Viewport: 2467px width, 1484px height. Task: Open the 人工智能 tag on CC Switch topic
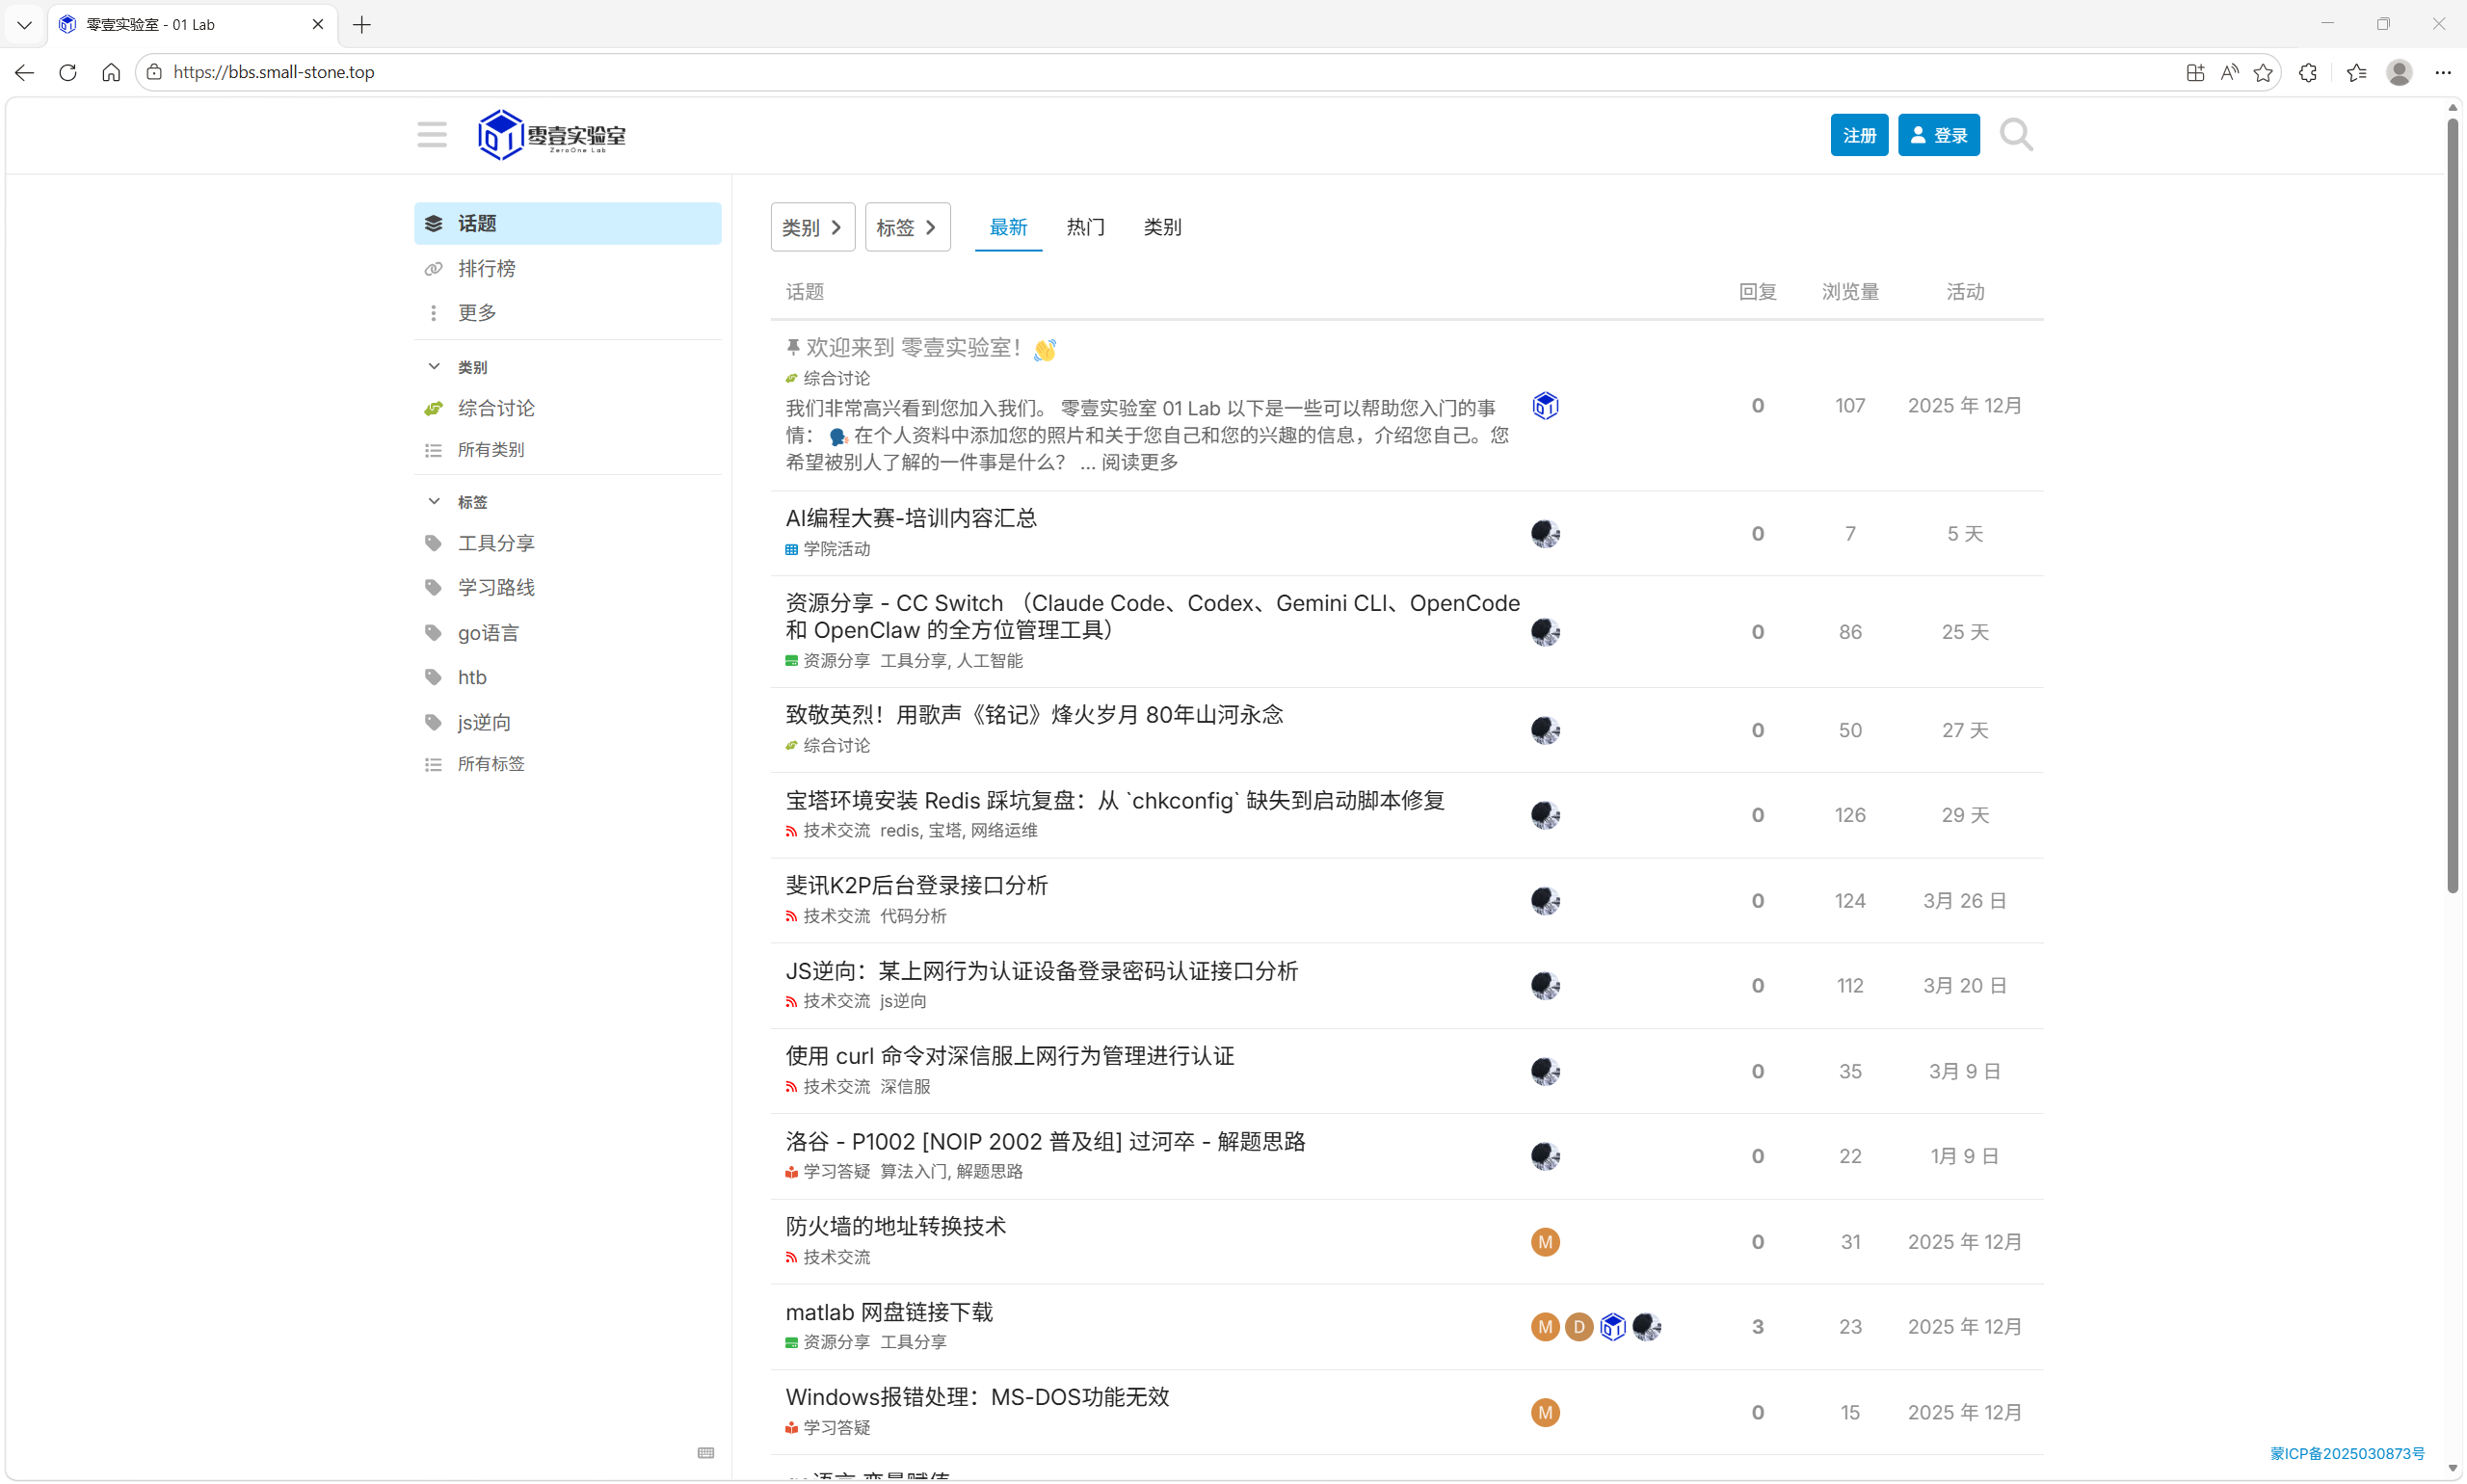989,661
